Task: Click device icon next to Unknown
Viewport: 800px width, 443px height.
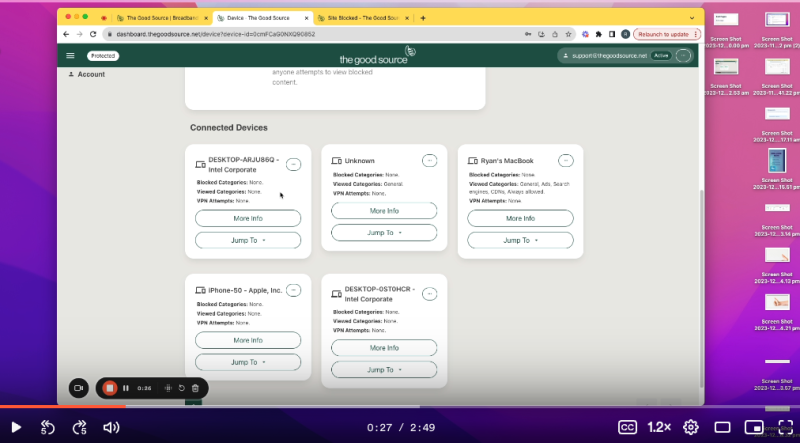Action: 337,161
